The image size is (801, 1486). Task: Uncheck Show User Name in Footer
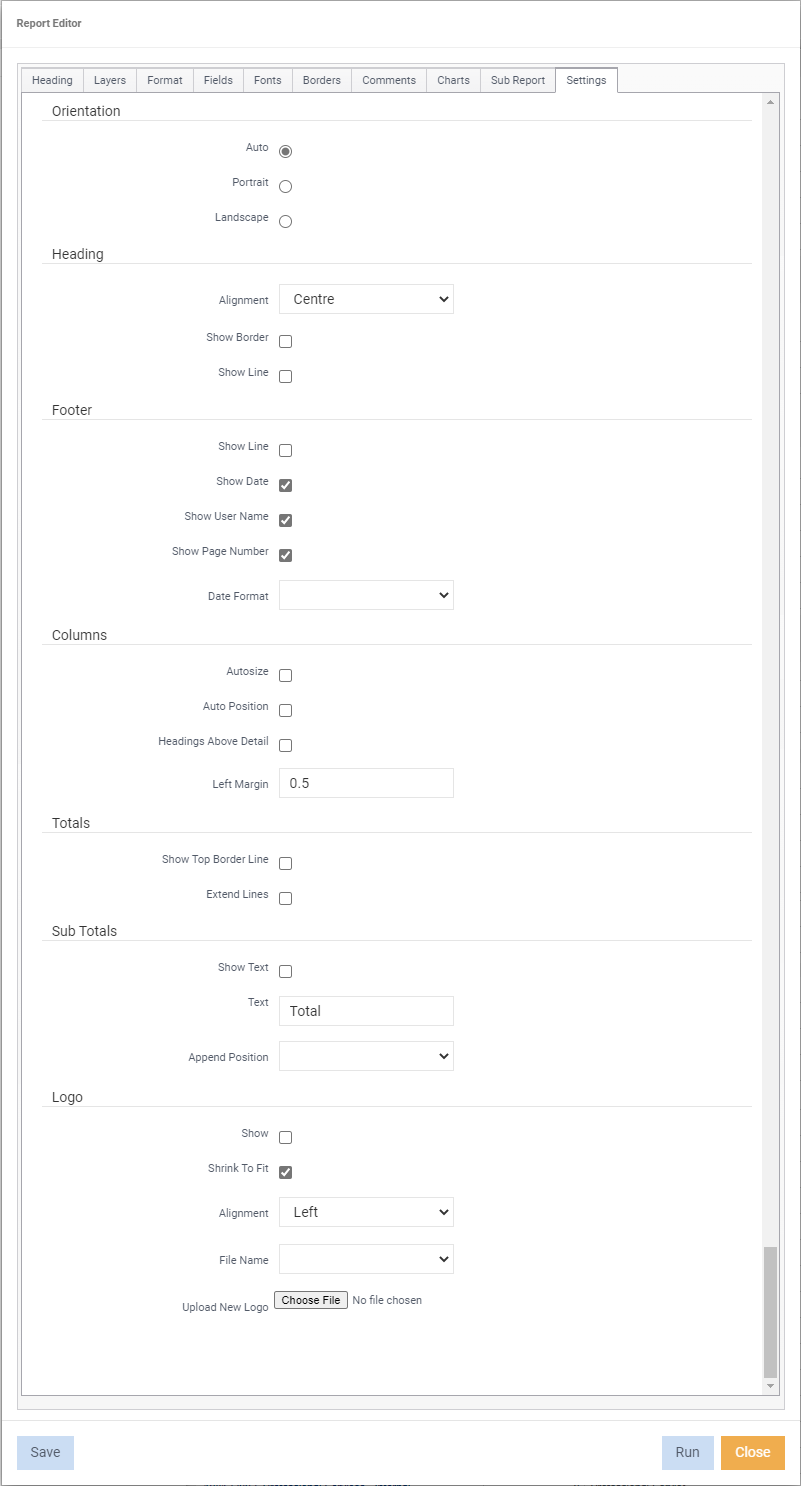click(x=285, y=519)
